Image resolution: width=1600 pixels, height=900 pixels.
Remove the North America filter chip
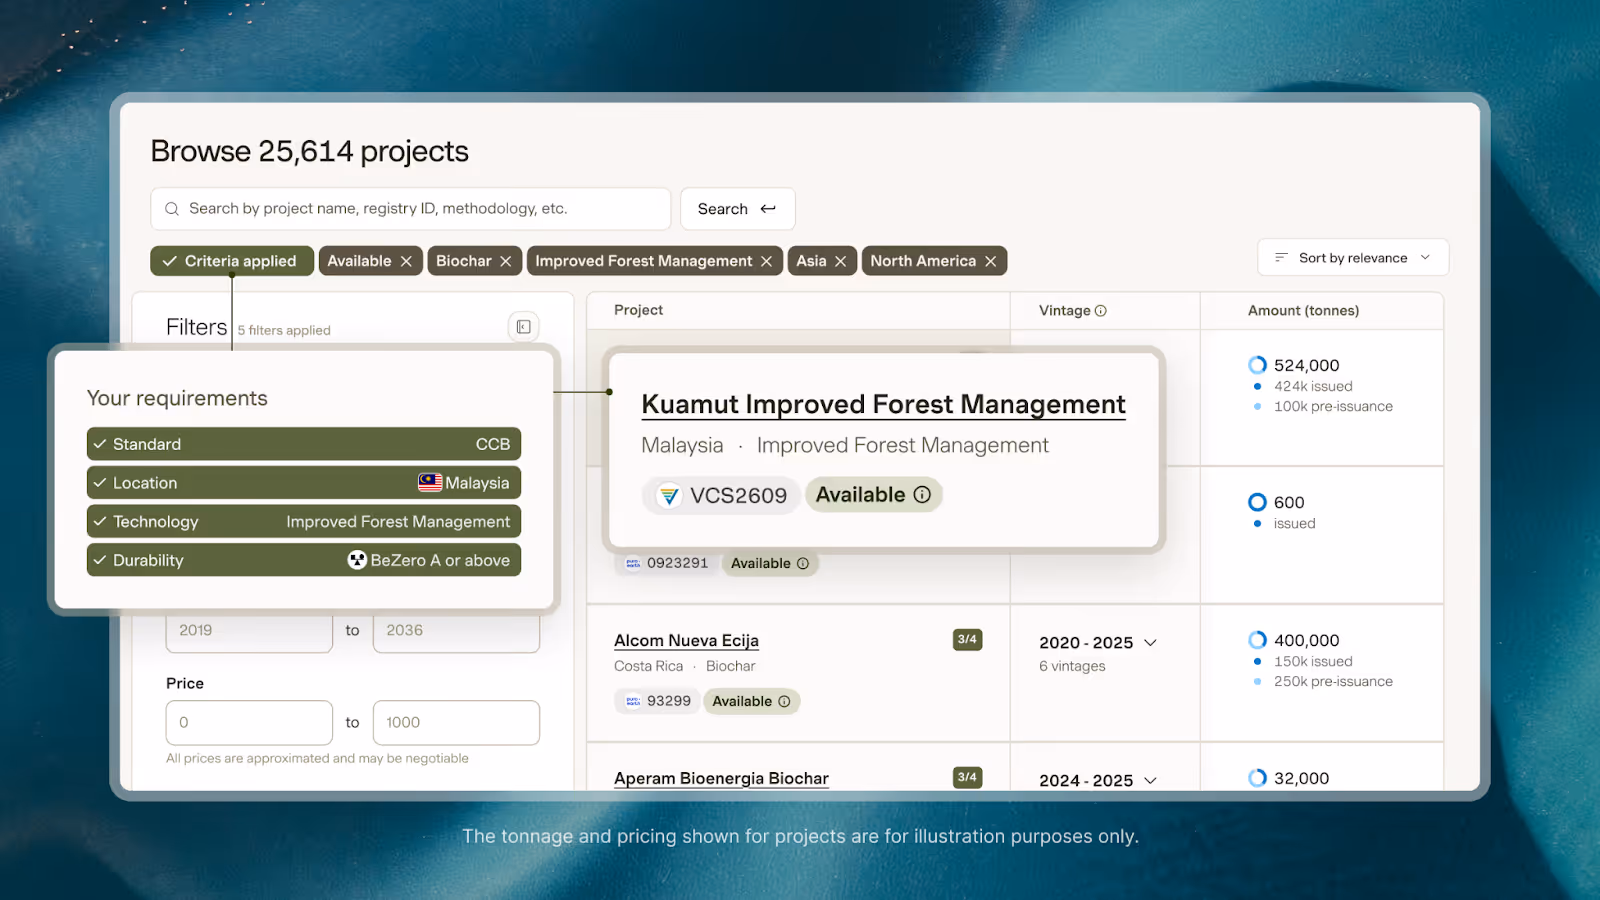pos(991,261)
